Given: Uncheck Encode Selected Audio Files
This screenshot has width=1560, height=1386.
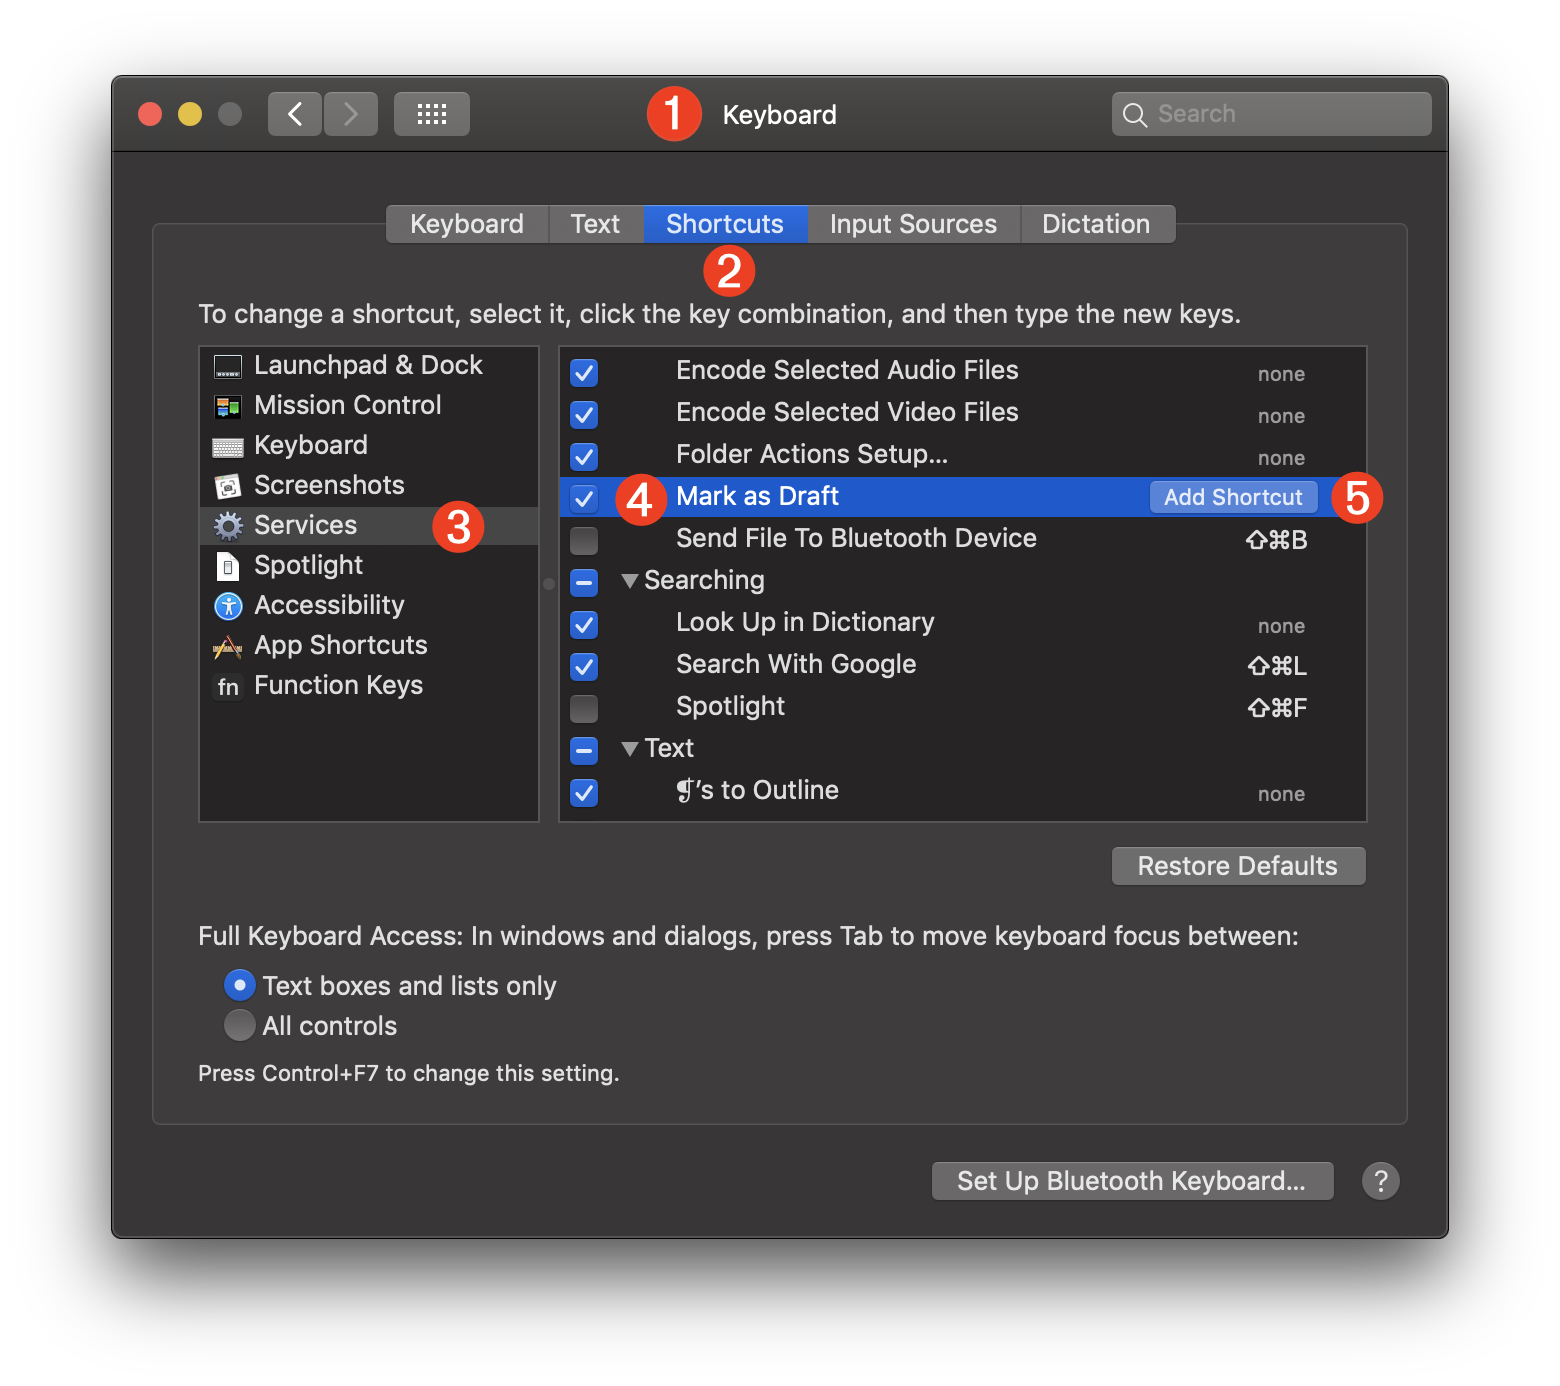Looking at the screenshot, I should [x=583, y=372].
